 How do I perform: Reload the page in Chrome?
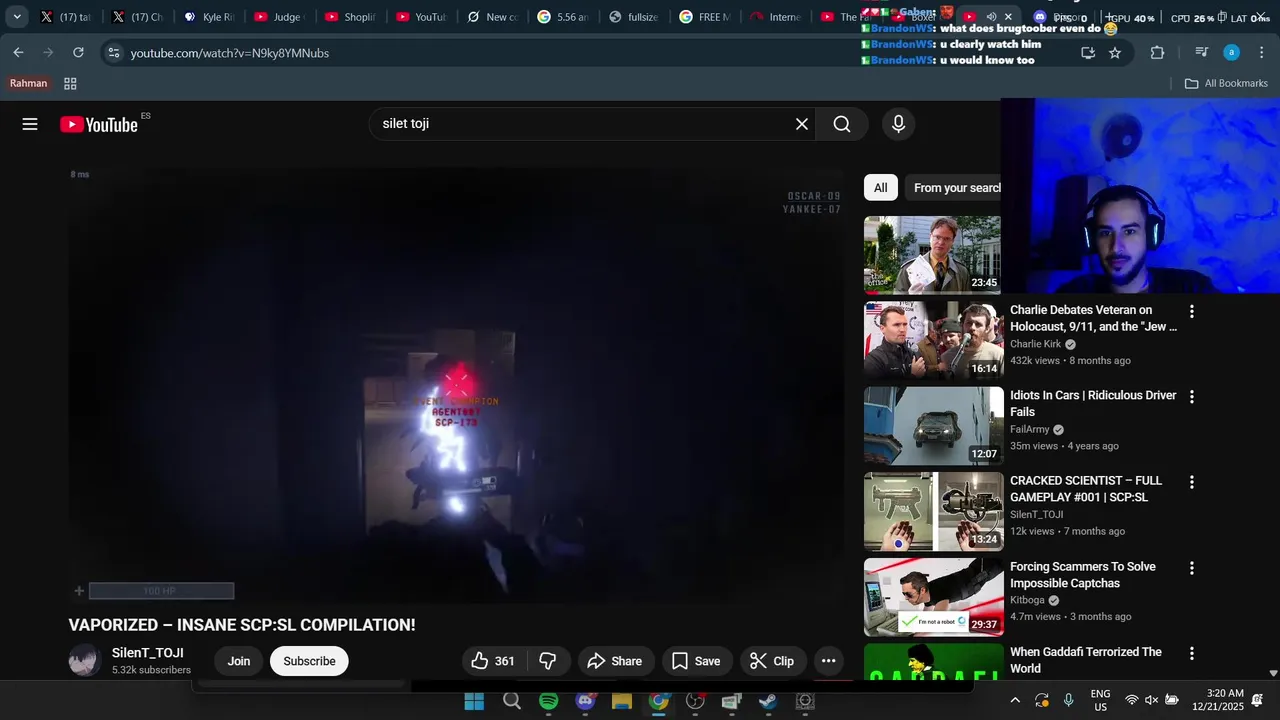[x=78, y=52]
